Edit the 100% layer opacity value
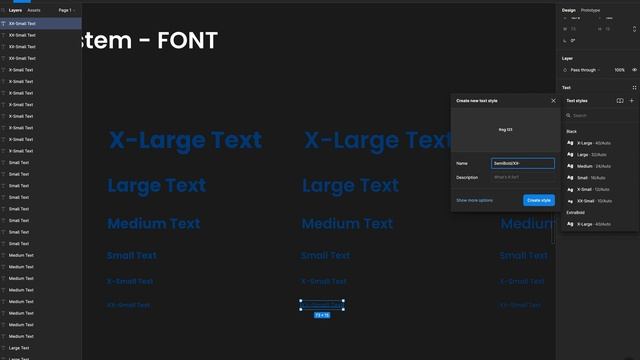Screen dimensions: 640x360 619,70
